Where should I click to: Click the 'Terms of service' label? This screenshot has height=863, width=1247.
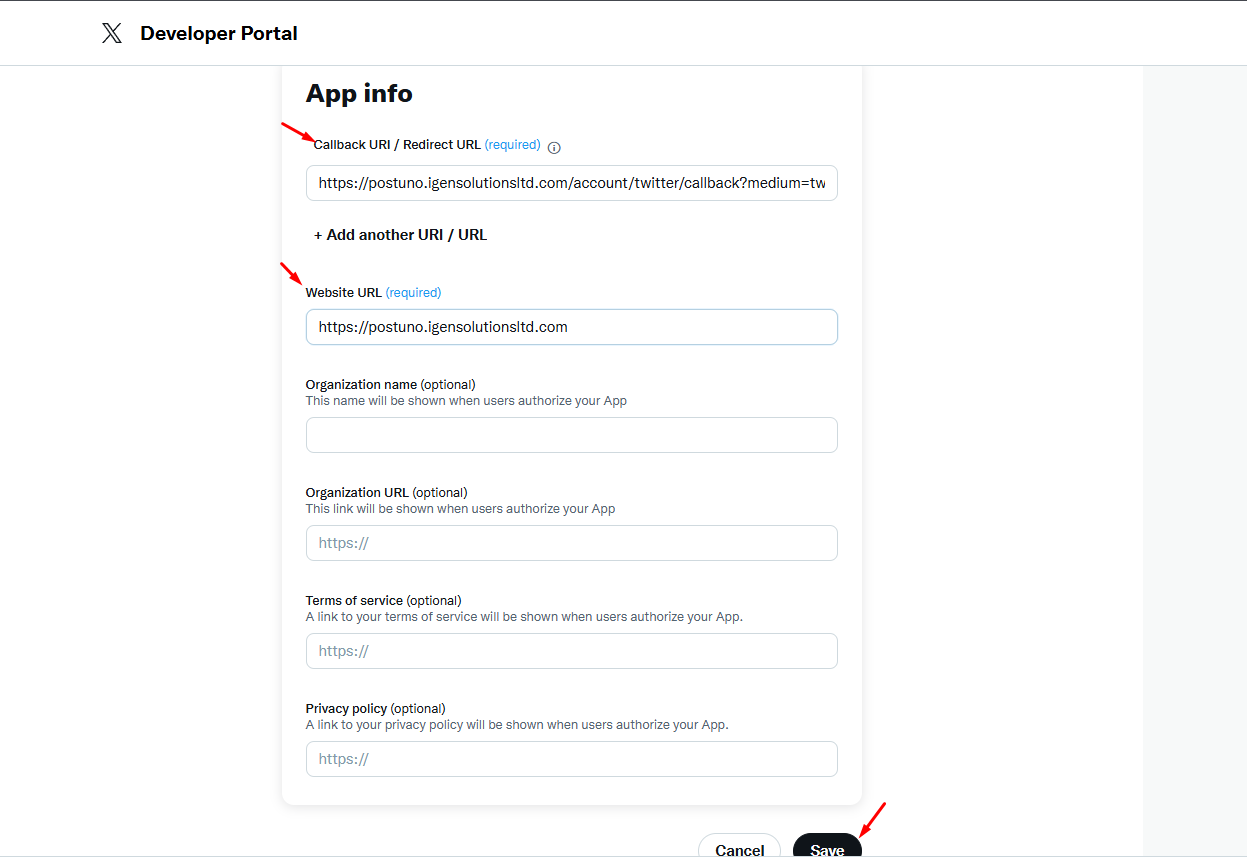point(354,601)
